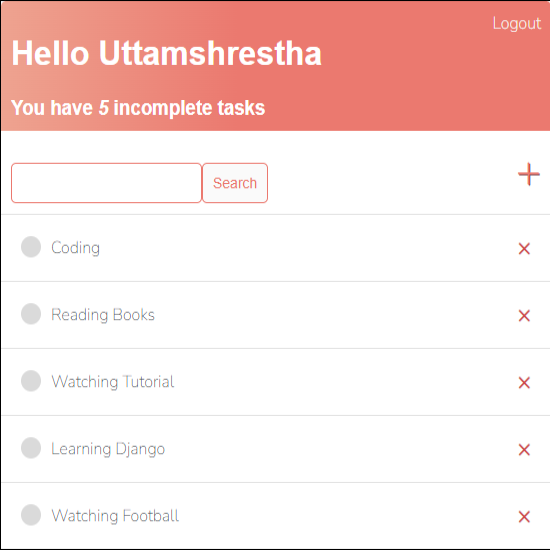
Task: Open the Watching Football task link
Action: [x=115, y=516]
